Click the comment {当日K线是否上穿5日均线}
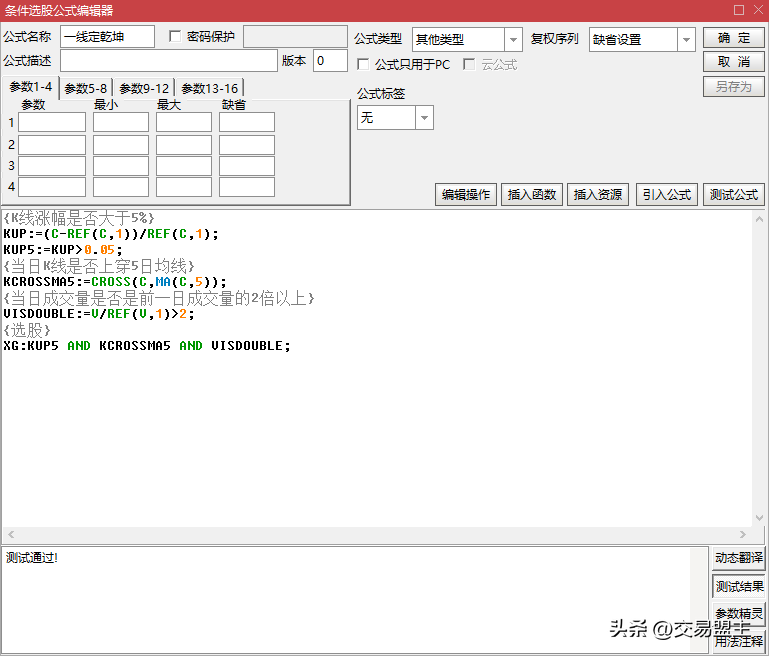This screenshot has width=769, height=656. click(99, 266)
